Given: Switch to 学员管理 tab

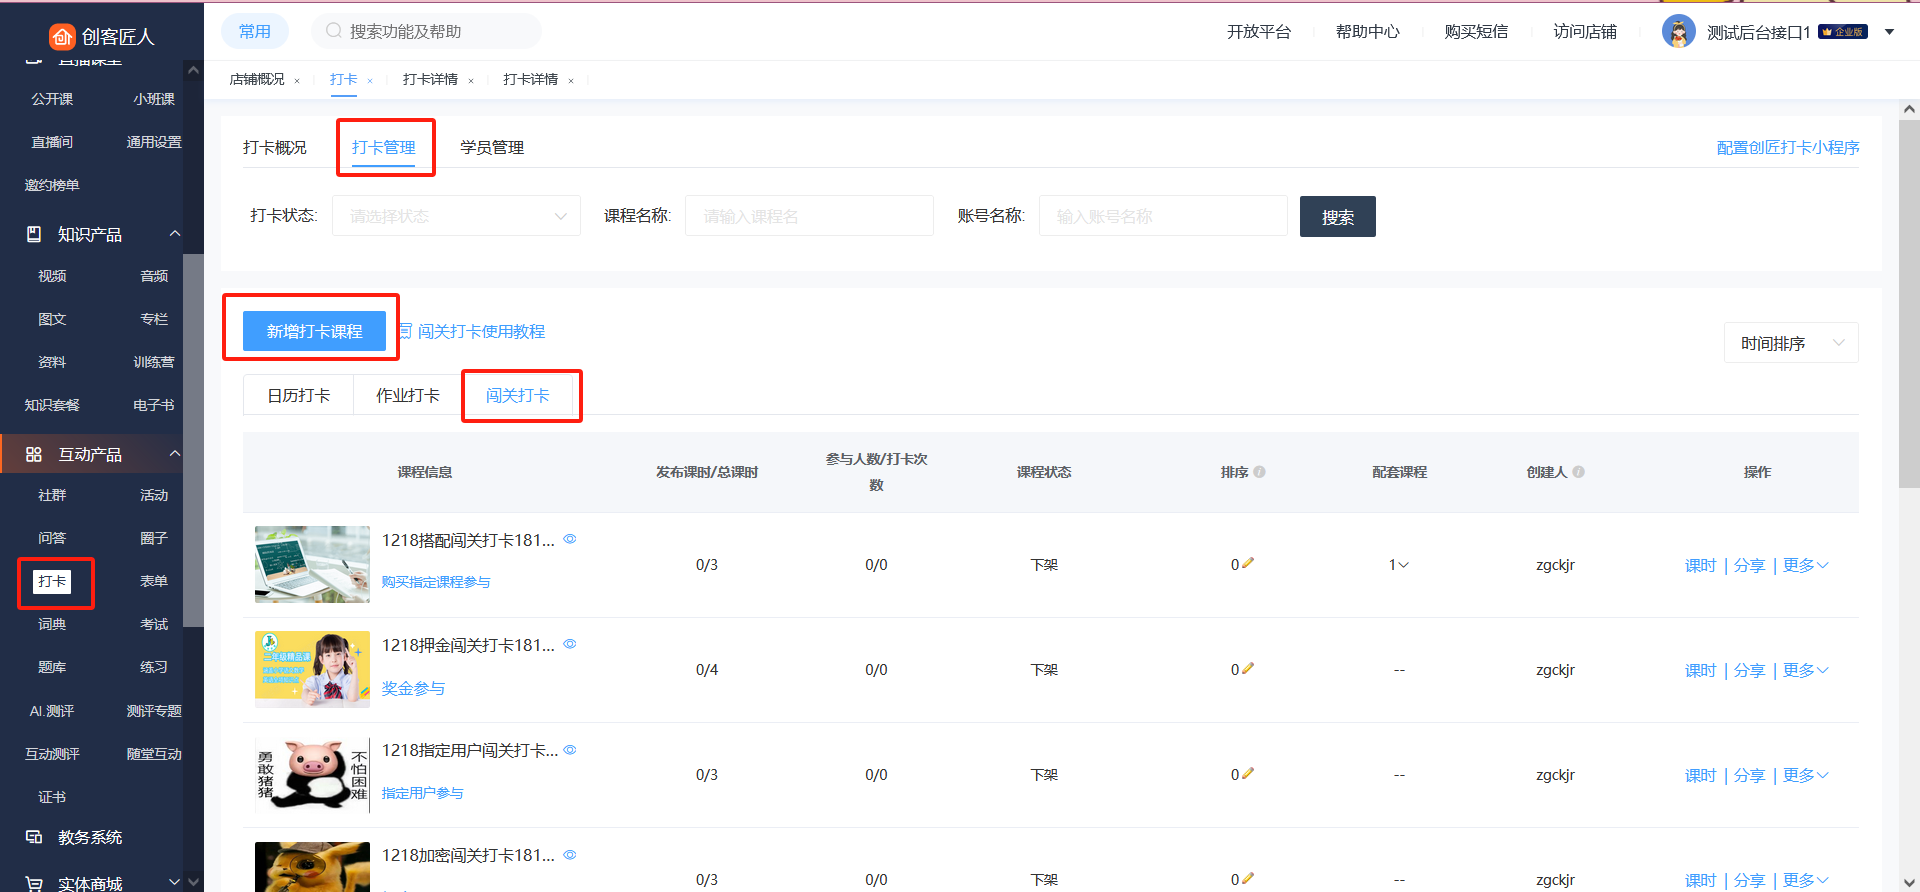Looking at the screenshot, I should click(x=492, y=148).
